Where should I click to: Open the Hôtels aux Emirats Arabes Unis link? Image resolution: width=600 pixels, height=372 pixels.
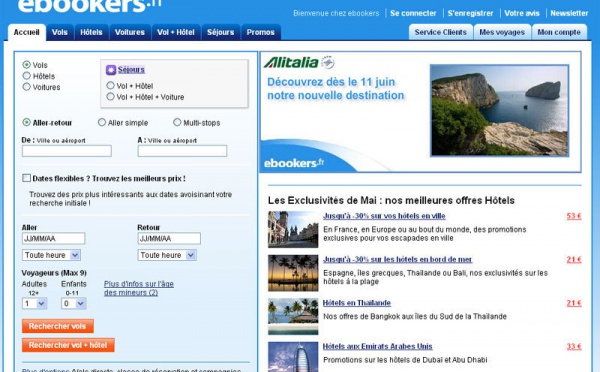tap(378, 346)
